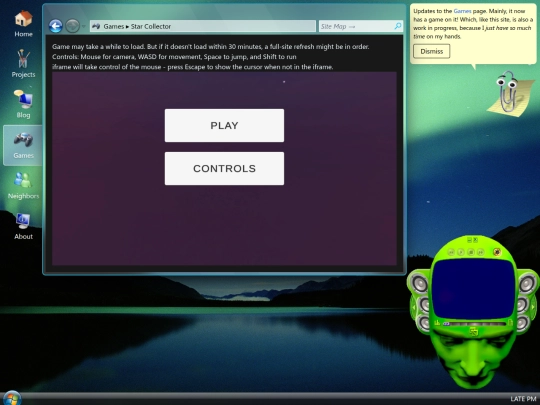The image size is (540, 405).
Task: Click the gold round knob on media player
Action: tap(497, 252)
